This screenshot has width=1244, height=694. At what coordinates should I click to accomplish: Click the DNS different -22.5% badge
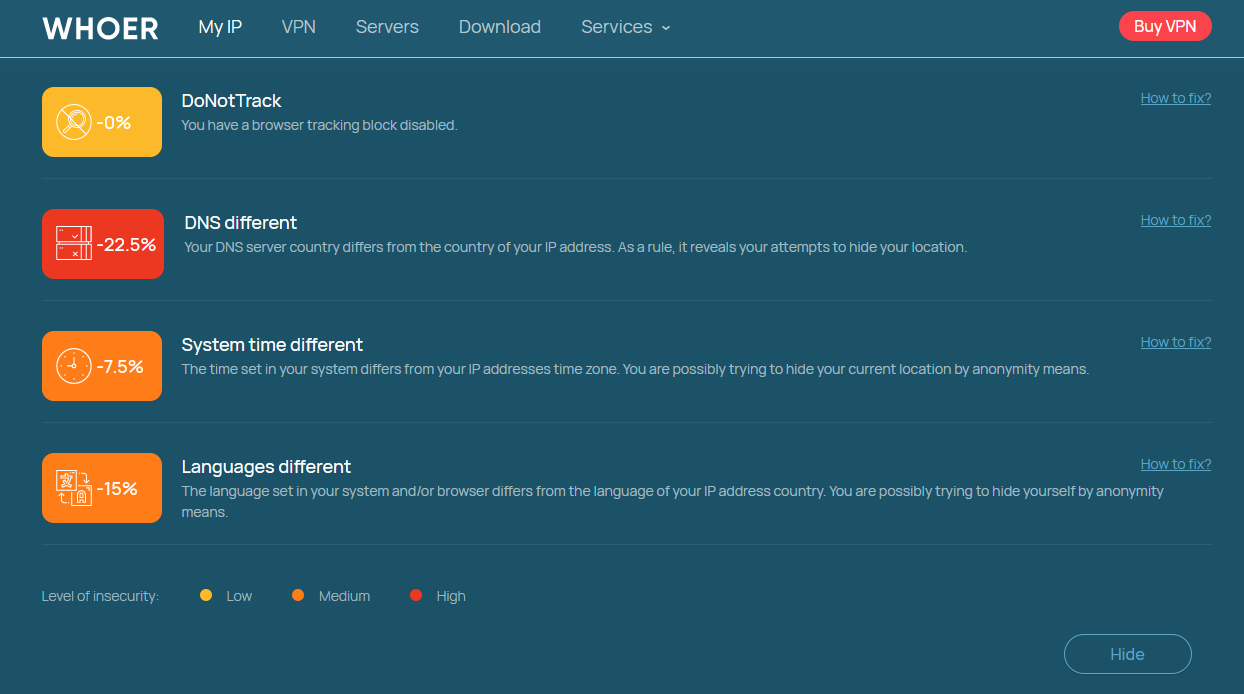(x=103, y=244)
